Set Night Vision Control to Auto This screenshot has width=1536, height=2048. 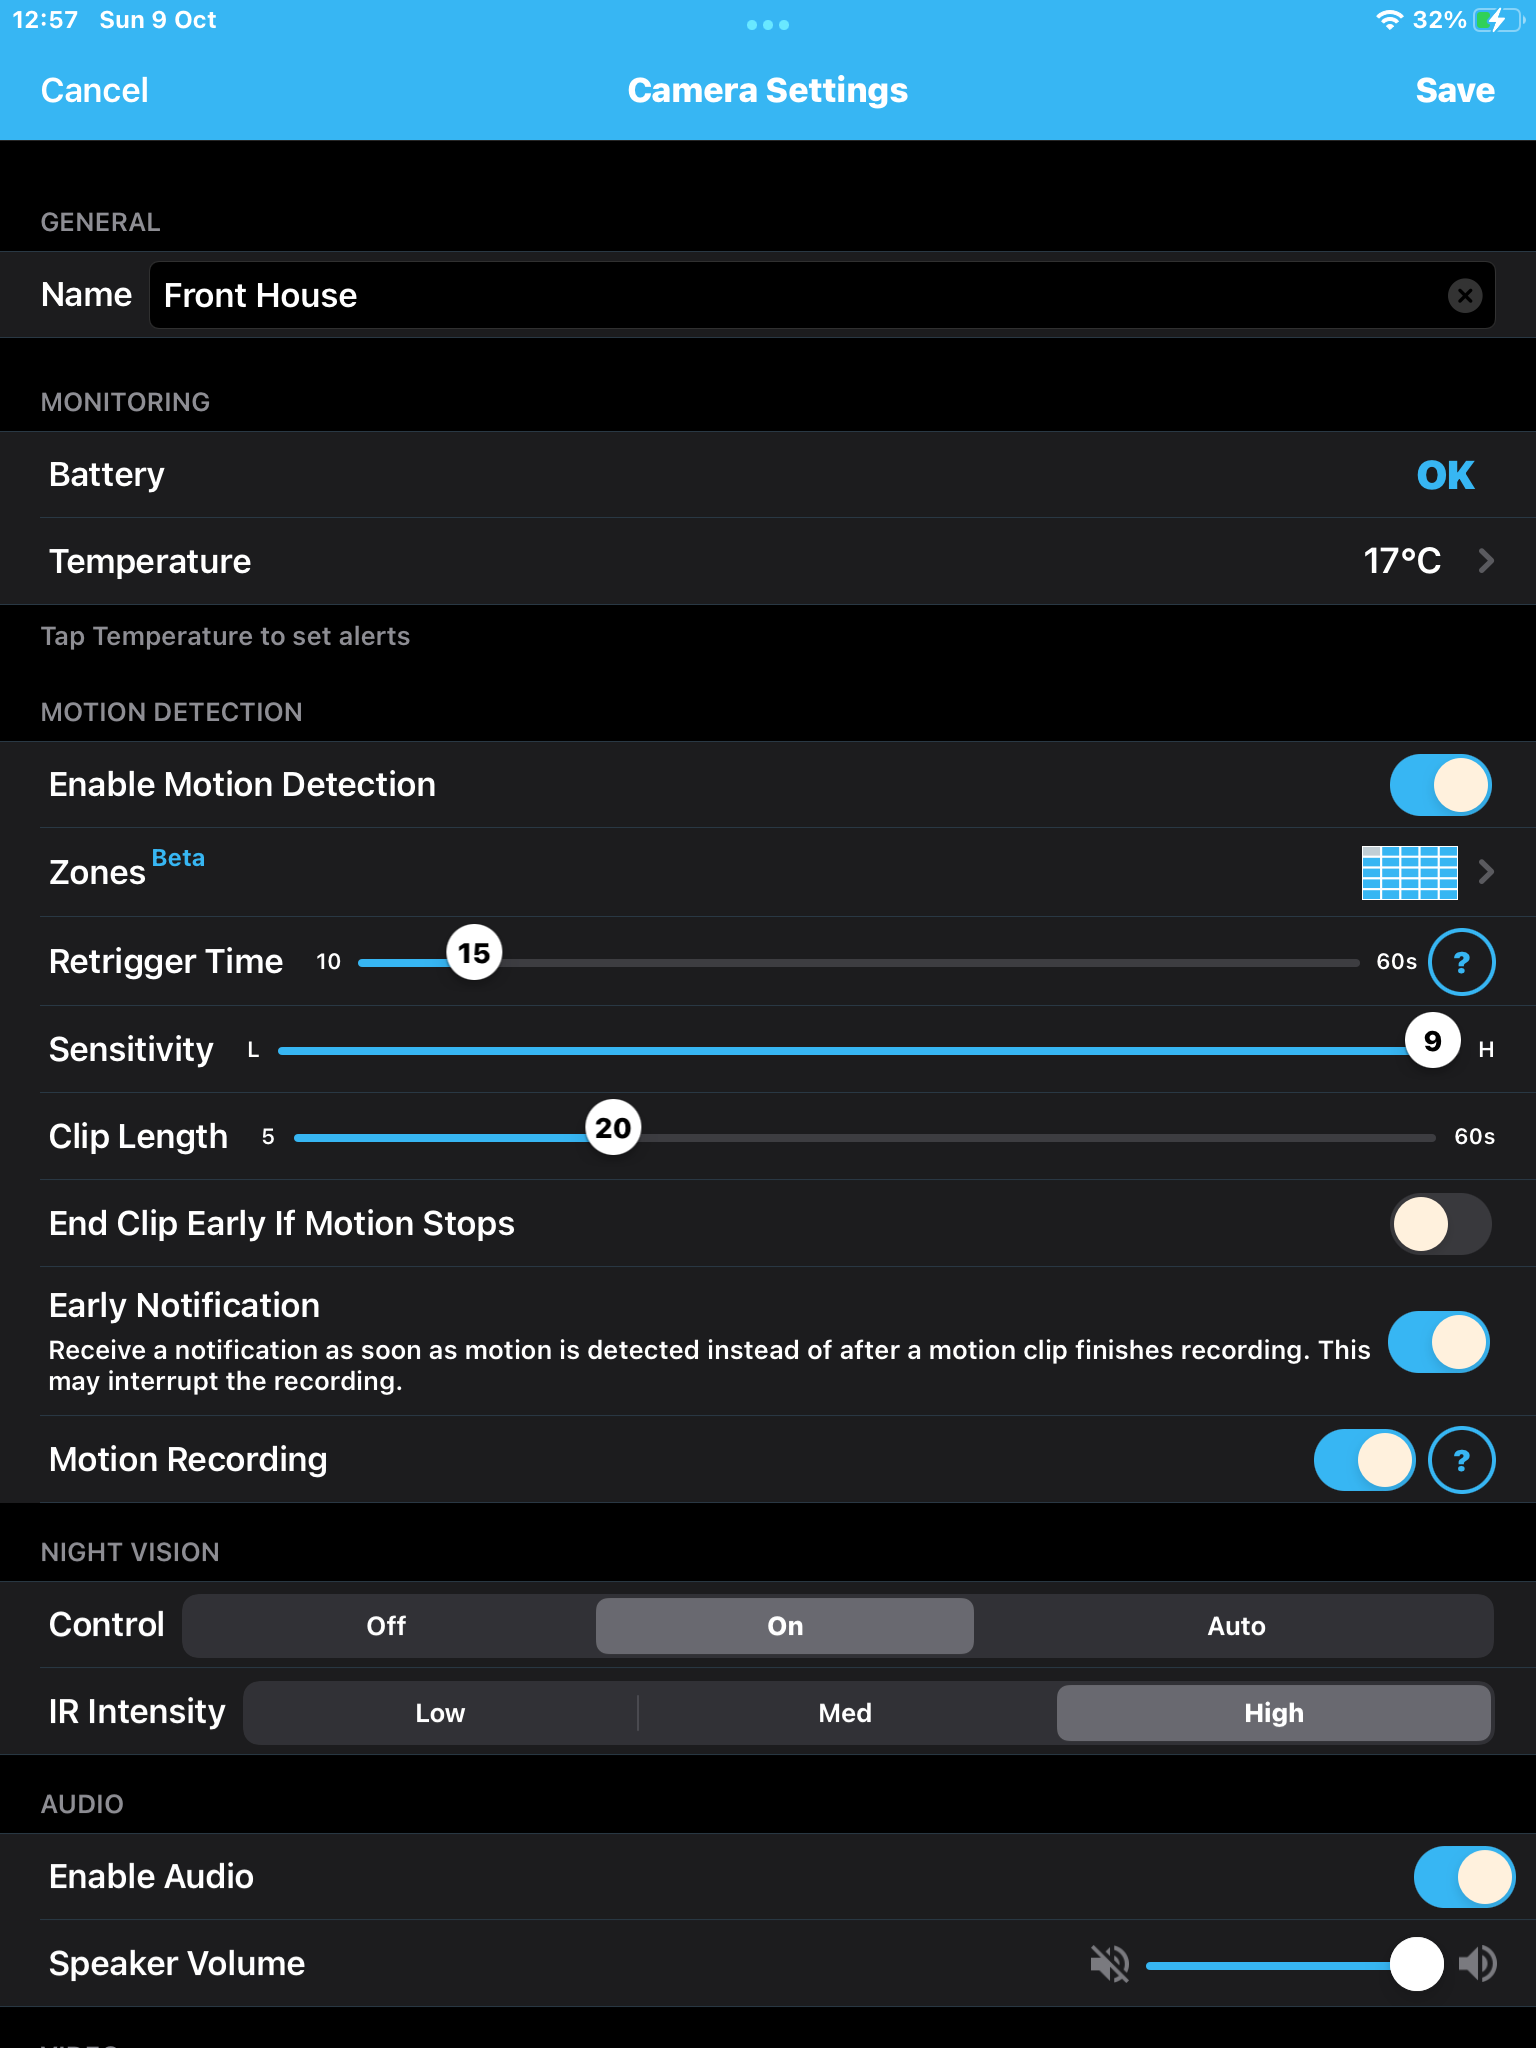click(1236, 1626)
